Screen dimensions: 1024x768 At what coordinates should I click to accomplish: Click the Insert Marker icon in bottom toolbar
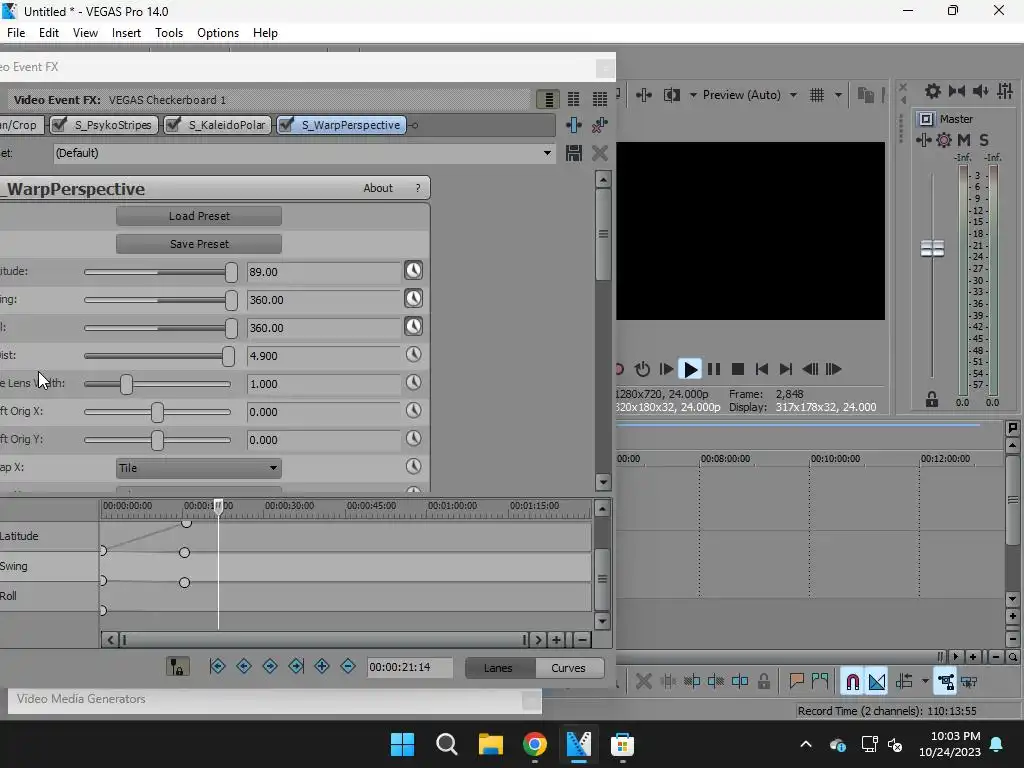796,681
